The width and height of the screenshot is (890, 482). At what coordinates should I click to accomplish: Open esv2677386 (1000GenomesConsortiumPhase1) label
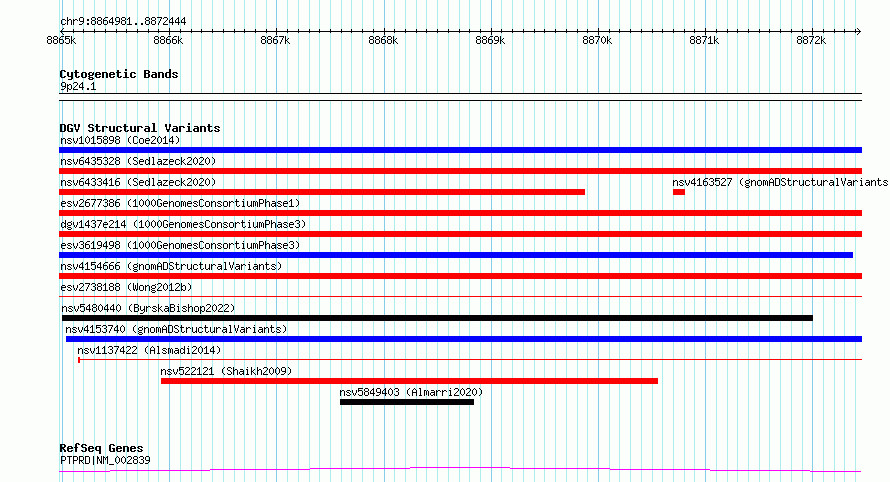[x=180, y=203]
